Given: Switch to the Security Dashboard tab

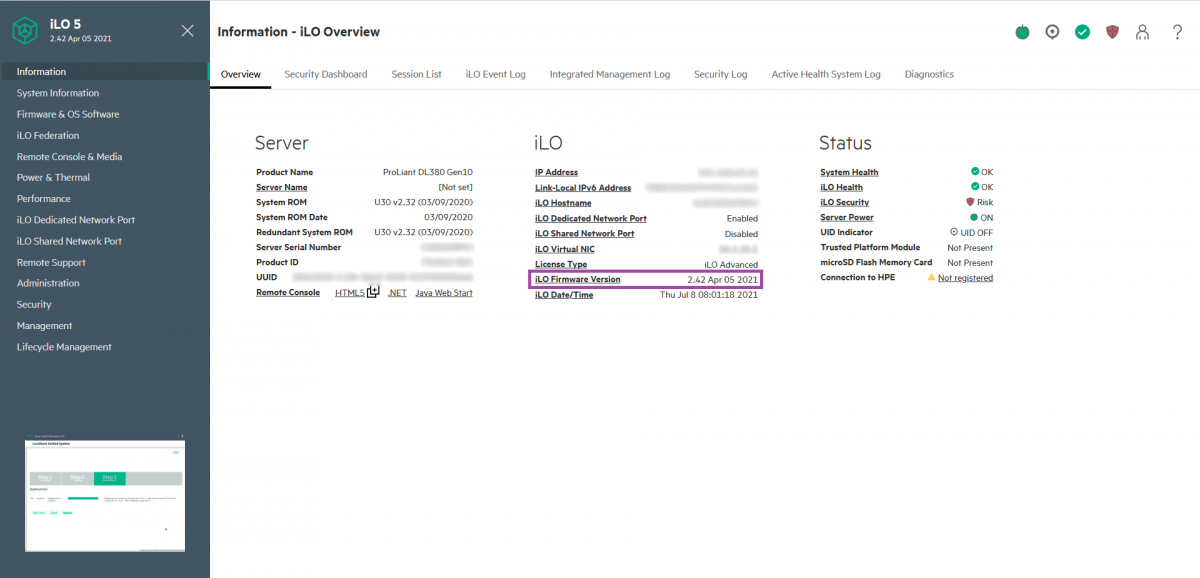Looking at the screenshot, I should 325,74.
